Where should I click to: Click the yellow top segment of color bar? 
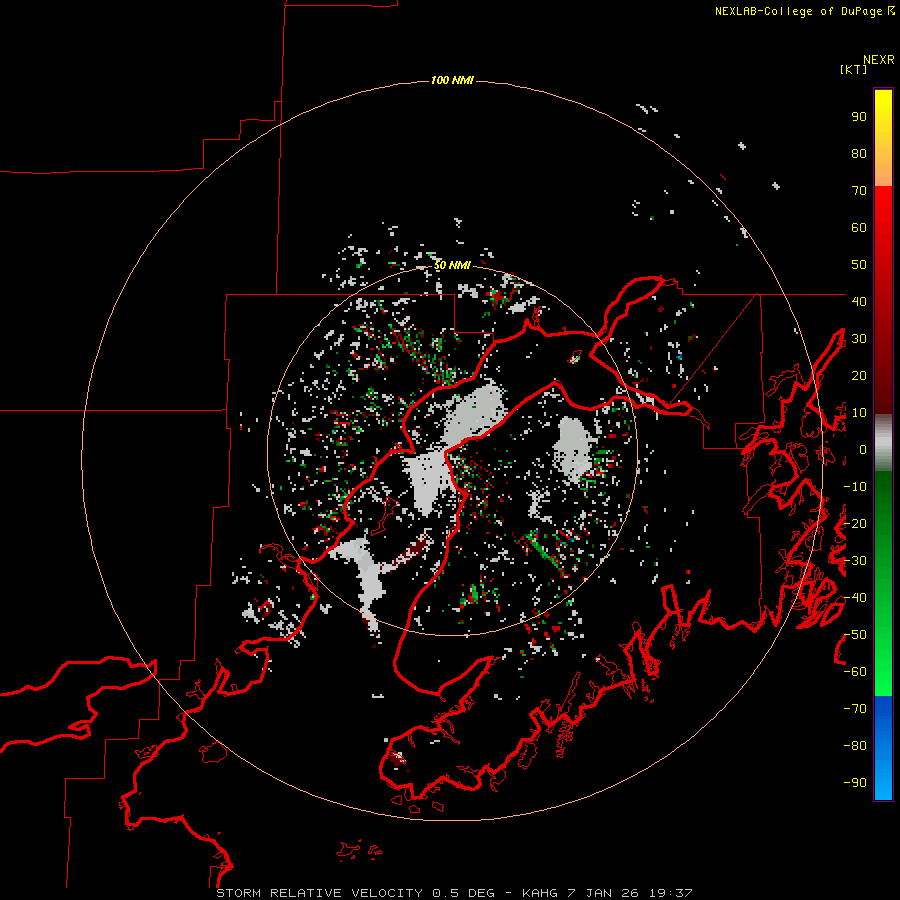883,138
